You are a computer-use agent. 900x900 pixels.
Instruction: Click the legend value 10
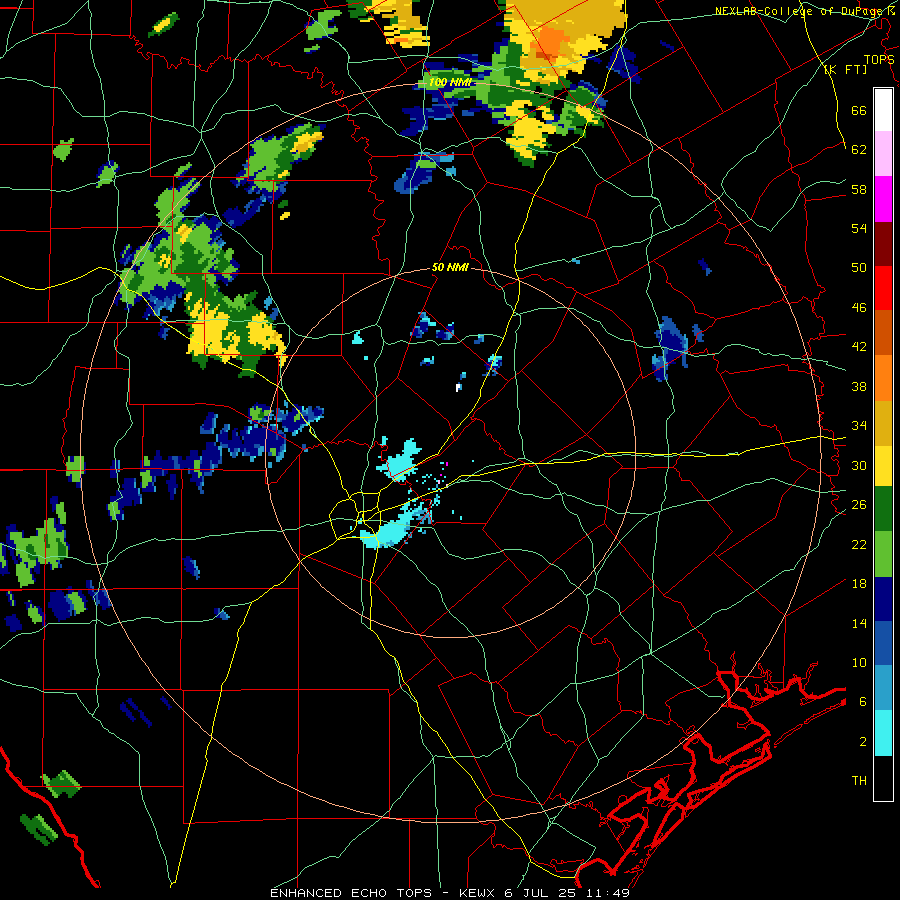point(859,662)
